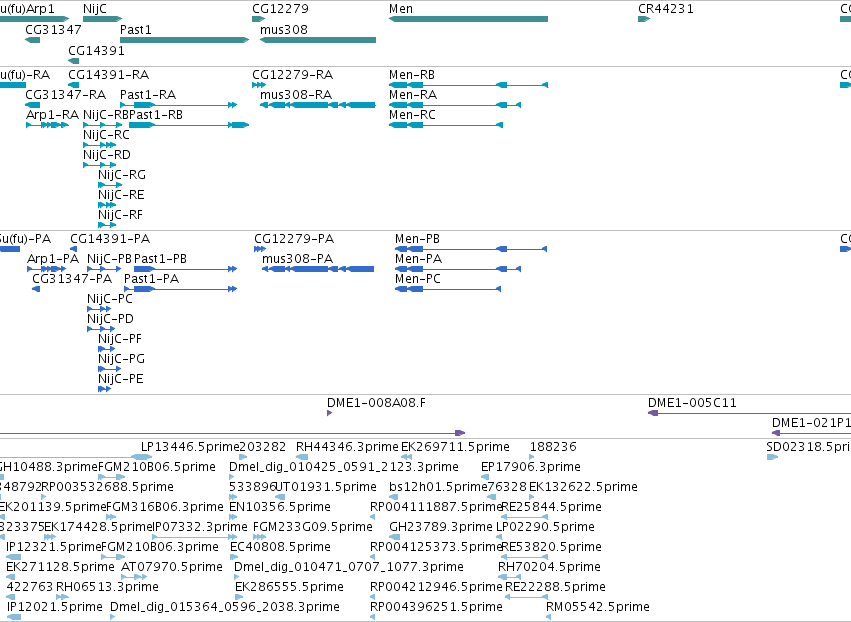Viewport: 851px width, 622px height.
Task: Select the Past1-PB protein glyph
Action: click(x=186, y=269)
